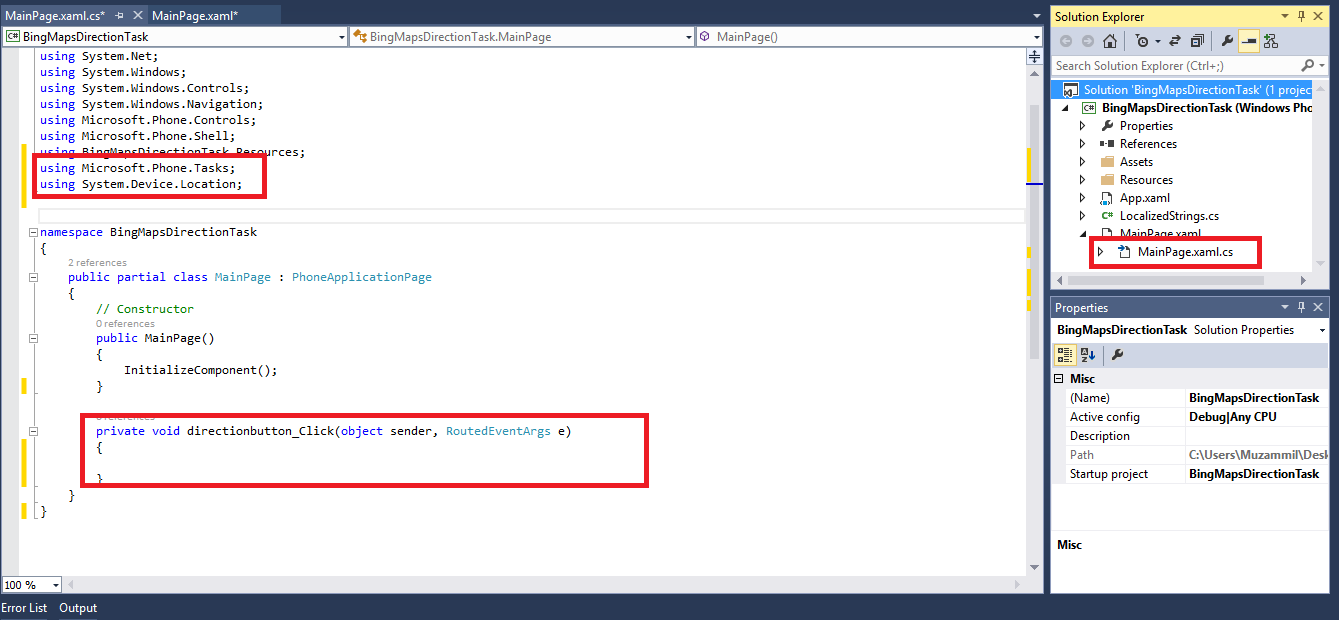This screenshot has width=1339, height=620.
Task: Select MainPage.xaml.cs in Solution Explorer
Action: coord(1185,252)
